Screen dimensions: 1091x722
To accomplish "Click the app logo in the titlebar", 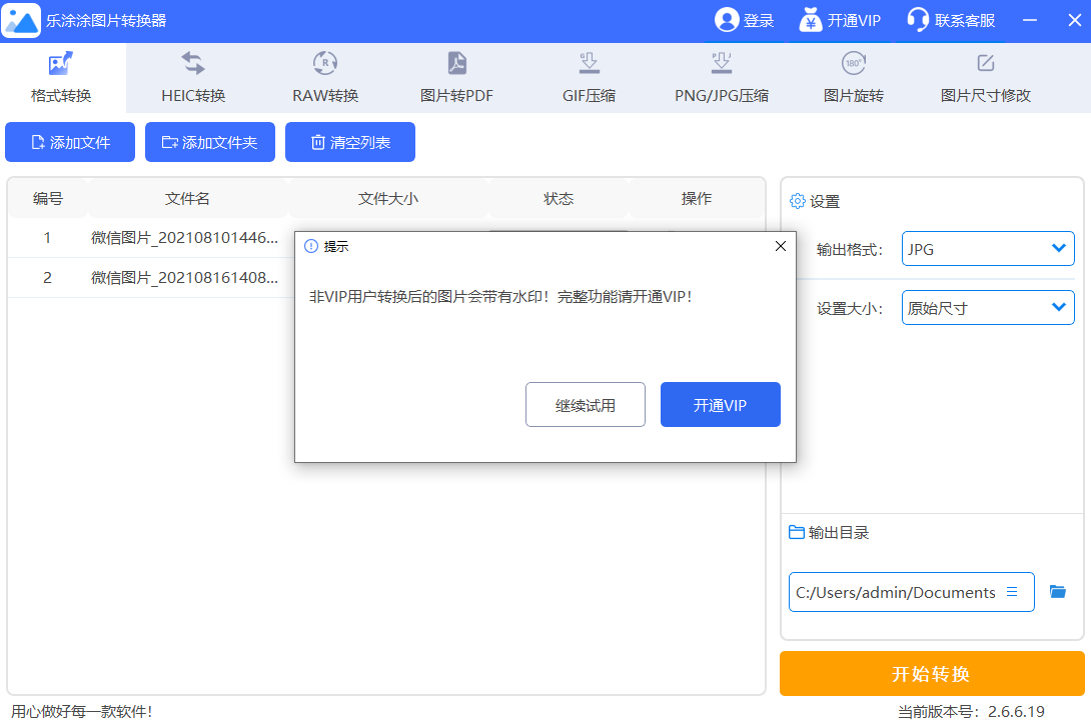I will tap(20, 19).
